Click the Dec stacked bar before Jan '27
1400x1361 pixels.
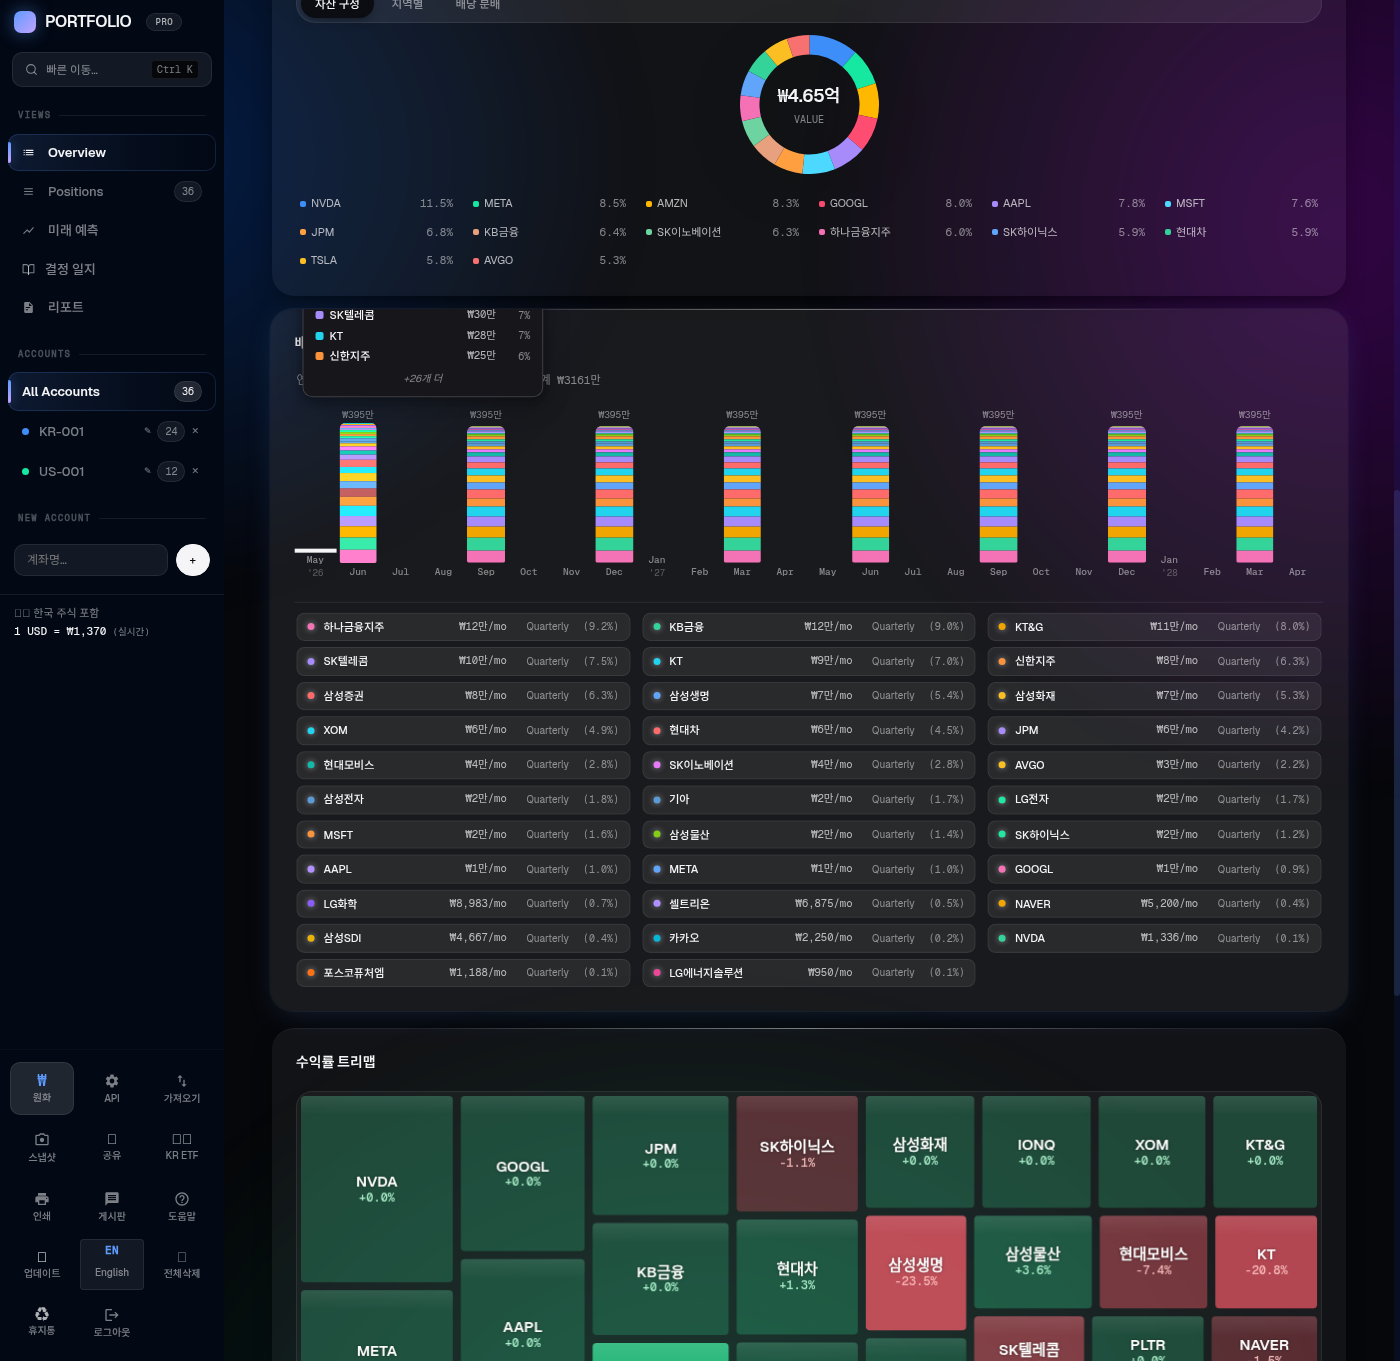pos(614,495)
